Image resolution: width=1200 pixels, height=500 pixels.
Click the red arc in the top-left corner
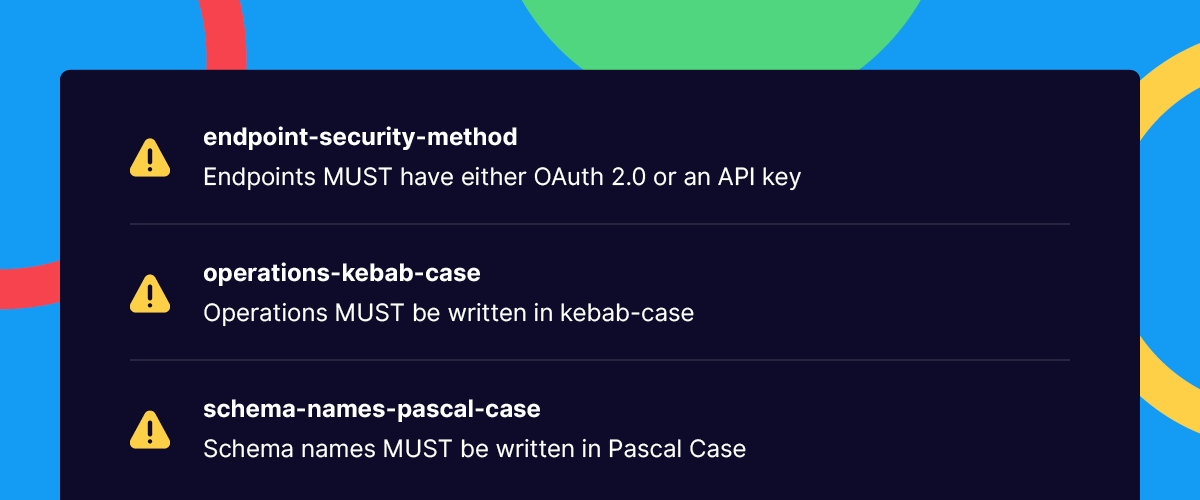pyautogui.click(x=222, y=35)
